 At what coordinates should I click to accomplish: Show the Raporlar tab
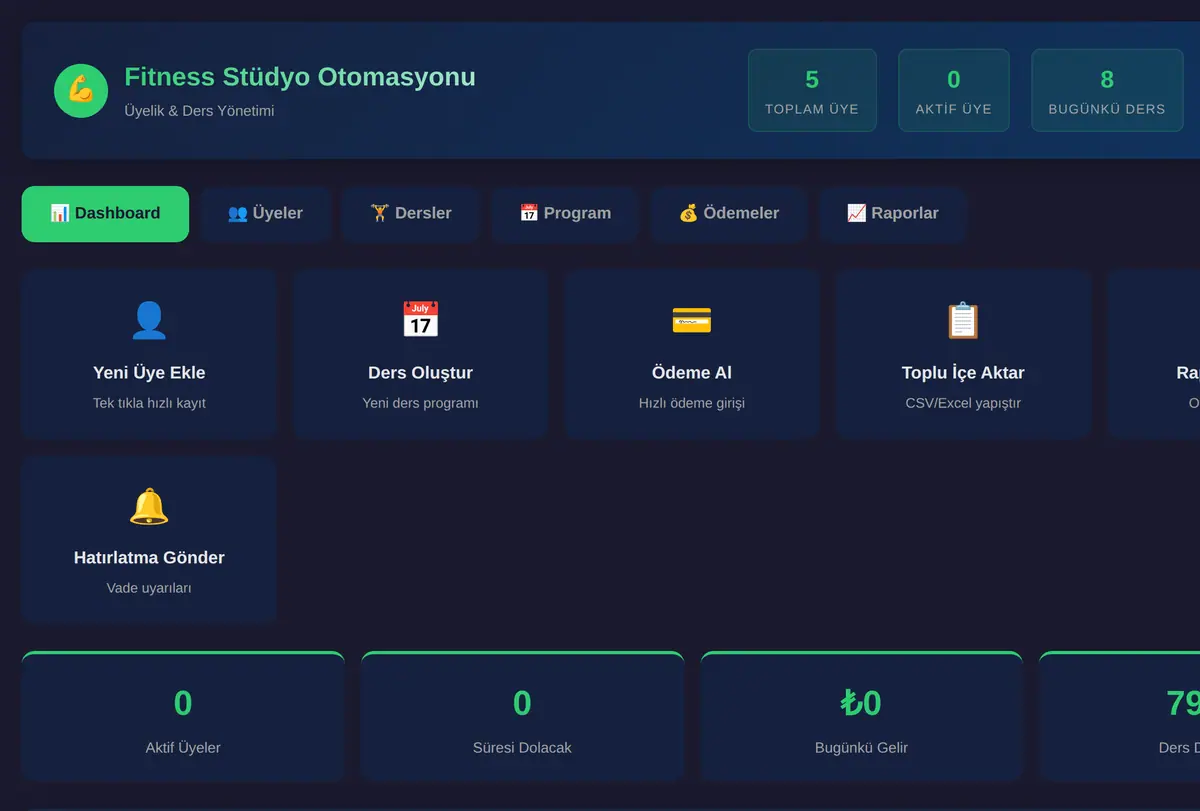pos(893,213)
